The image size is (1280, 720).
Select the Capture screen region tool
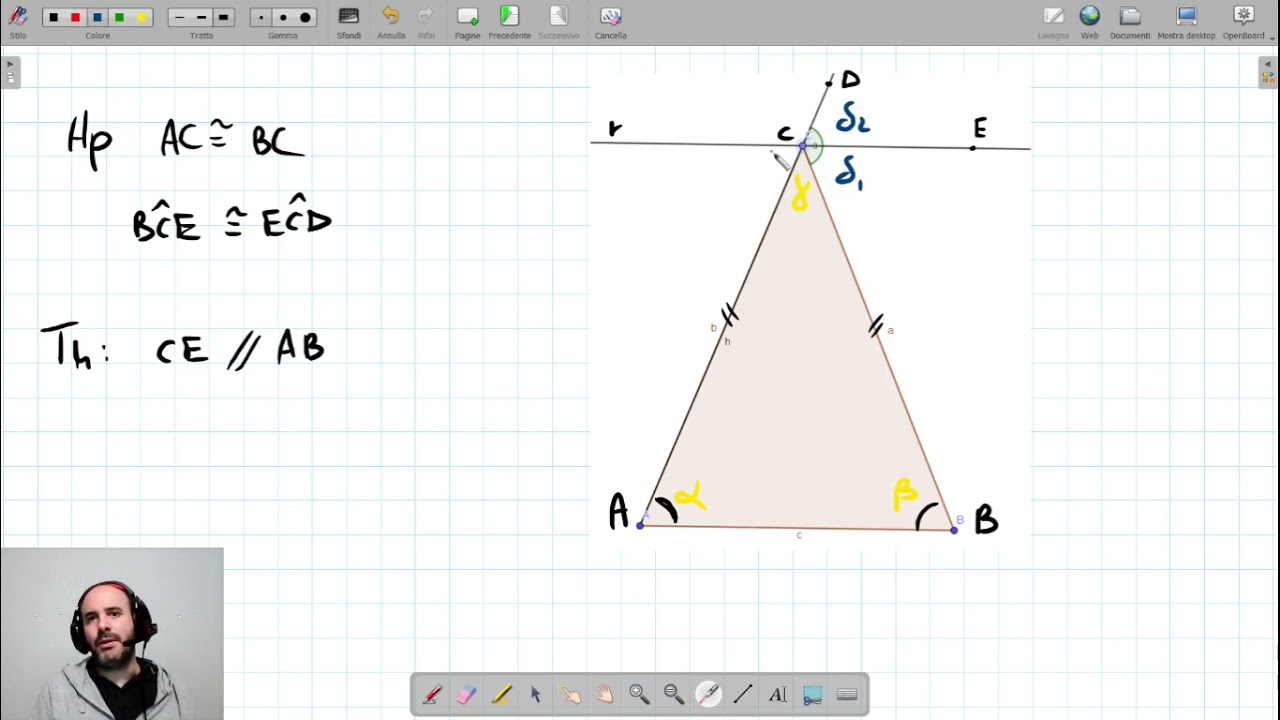[x=812, y=695]
